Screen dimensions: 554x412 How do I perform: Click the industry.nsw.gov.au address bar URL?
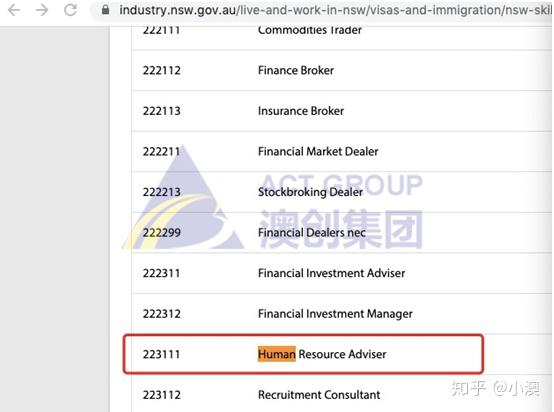tap(335, 10)
